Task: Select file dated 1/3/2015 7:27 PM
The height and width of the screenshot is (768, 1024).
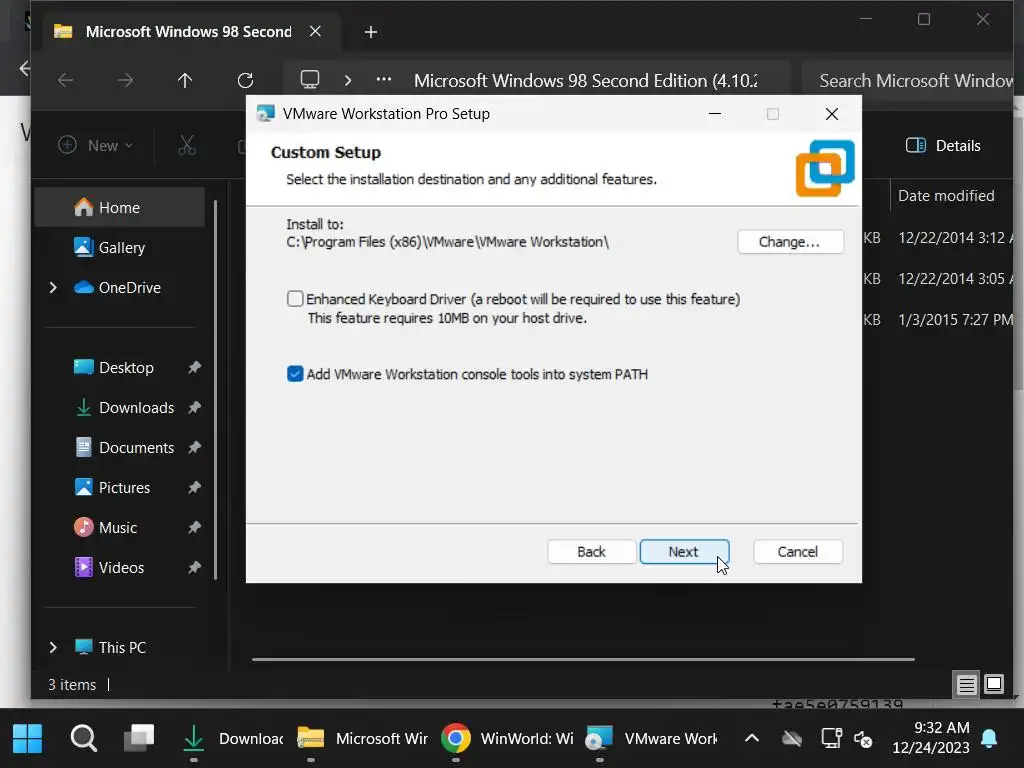Action: tap(955, 320)
